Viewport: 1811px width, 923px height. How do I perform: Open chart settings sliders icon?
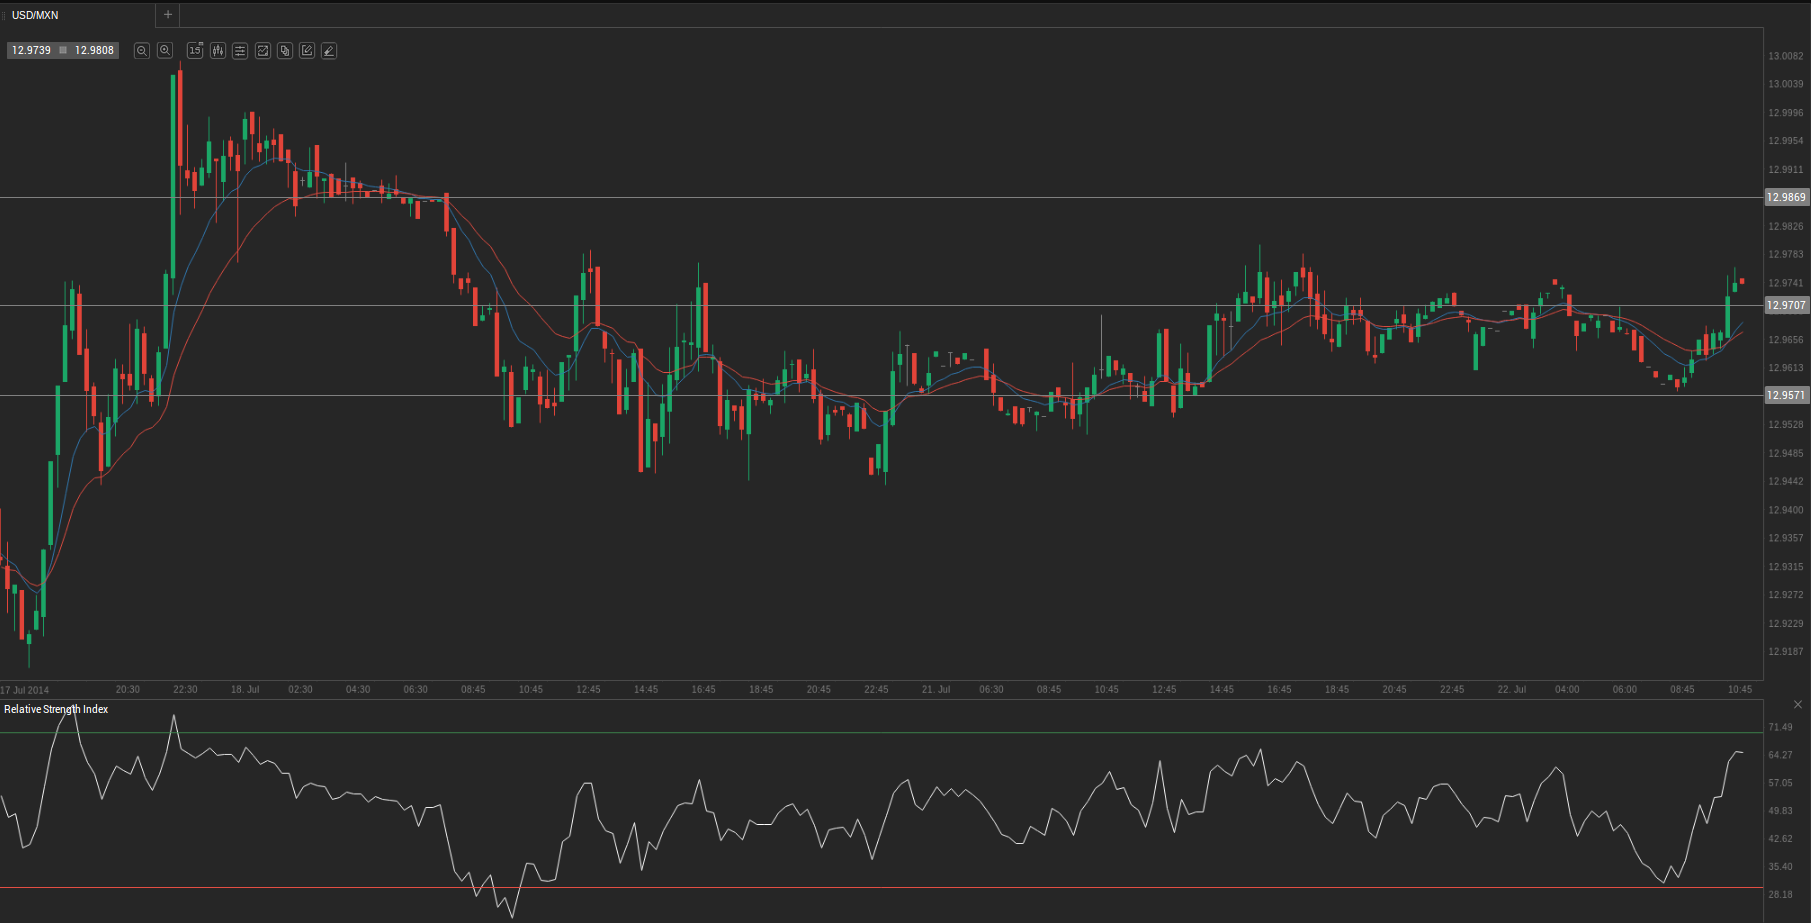pos(240,50)
